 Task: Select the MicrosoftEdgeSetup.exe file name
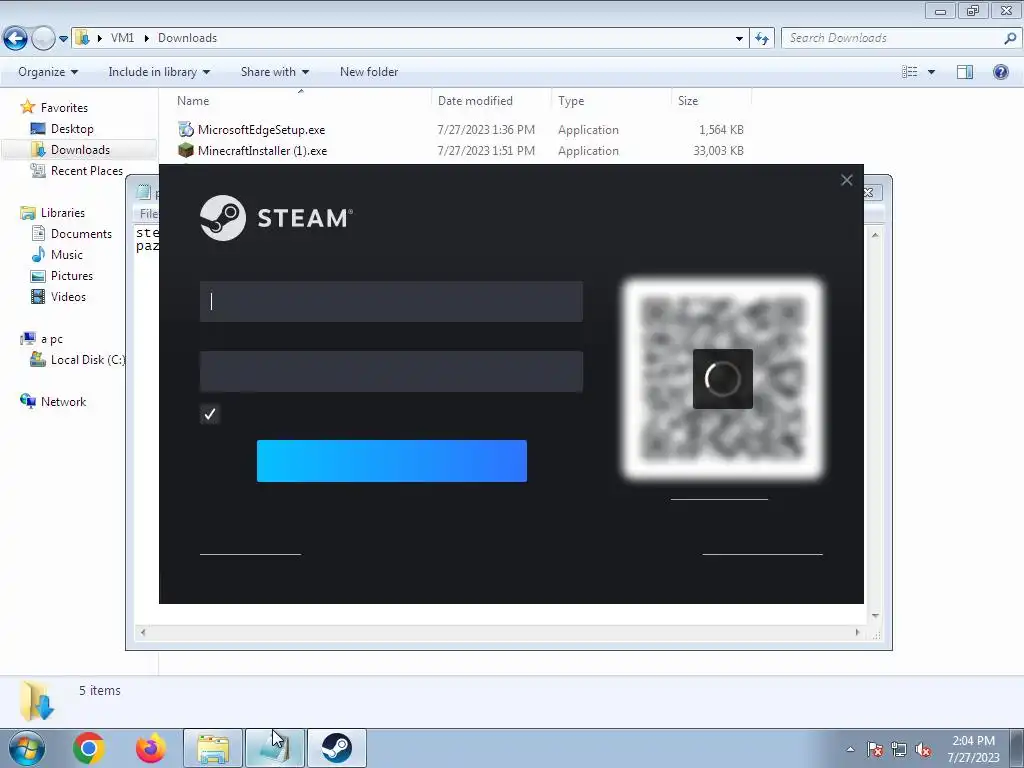(x=261, y=130)
